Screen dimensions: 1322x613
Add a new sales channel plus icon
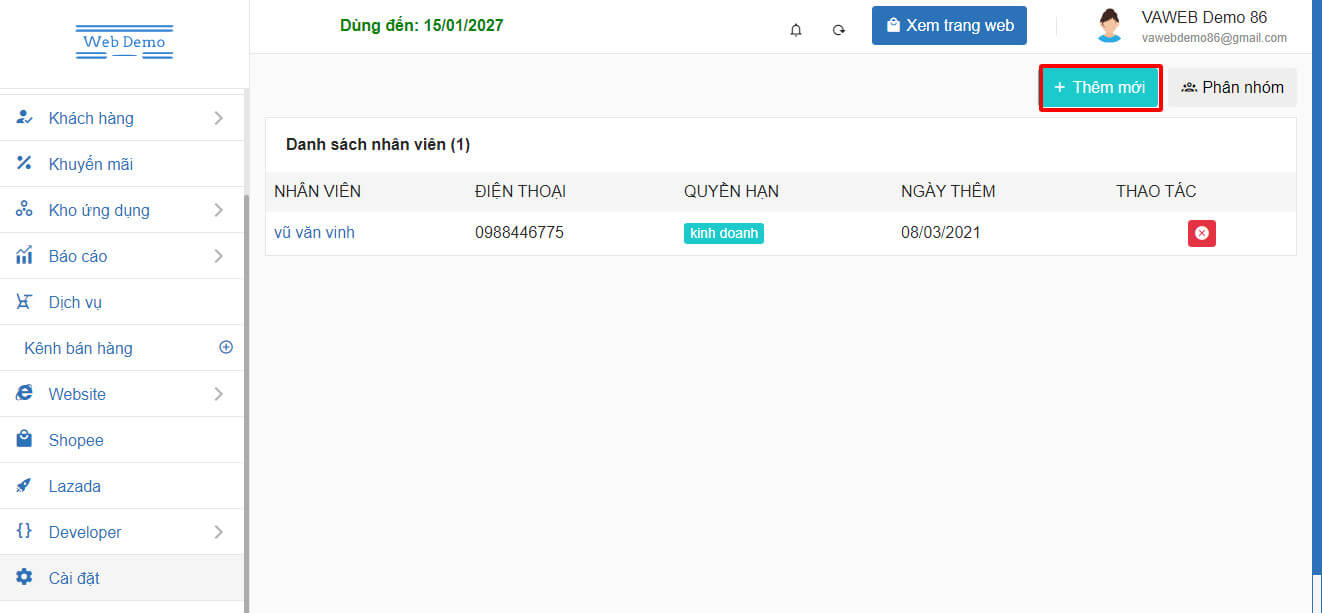coord(226,347)
